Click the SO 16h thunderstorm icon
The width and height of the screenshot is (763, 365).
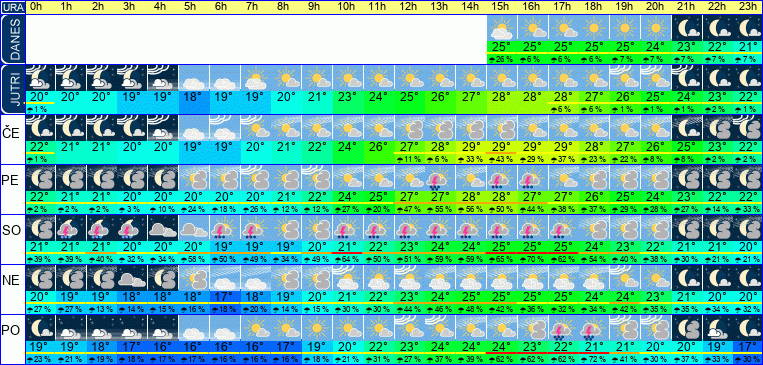tap(532, 227)
